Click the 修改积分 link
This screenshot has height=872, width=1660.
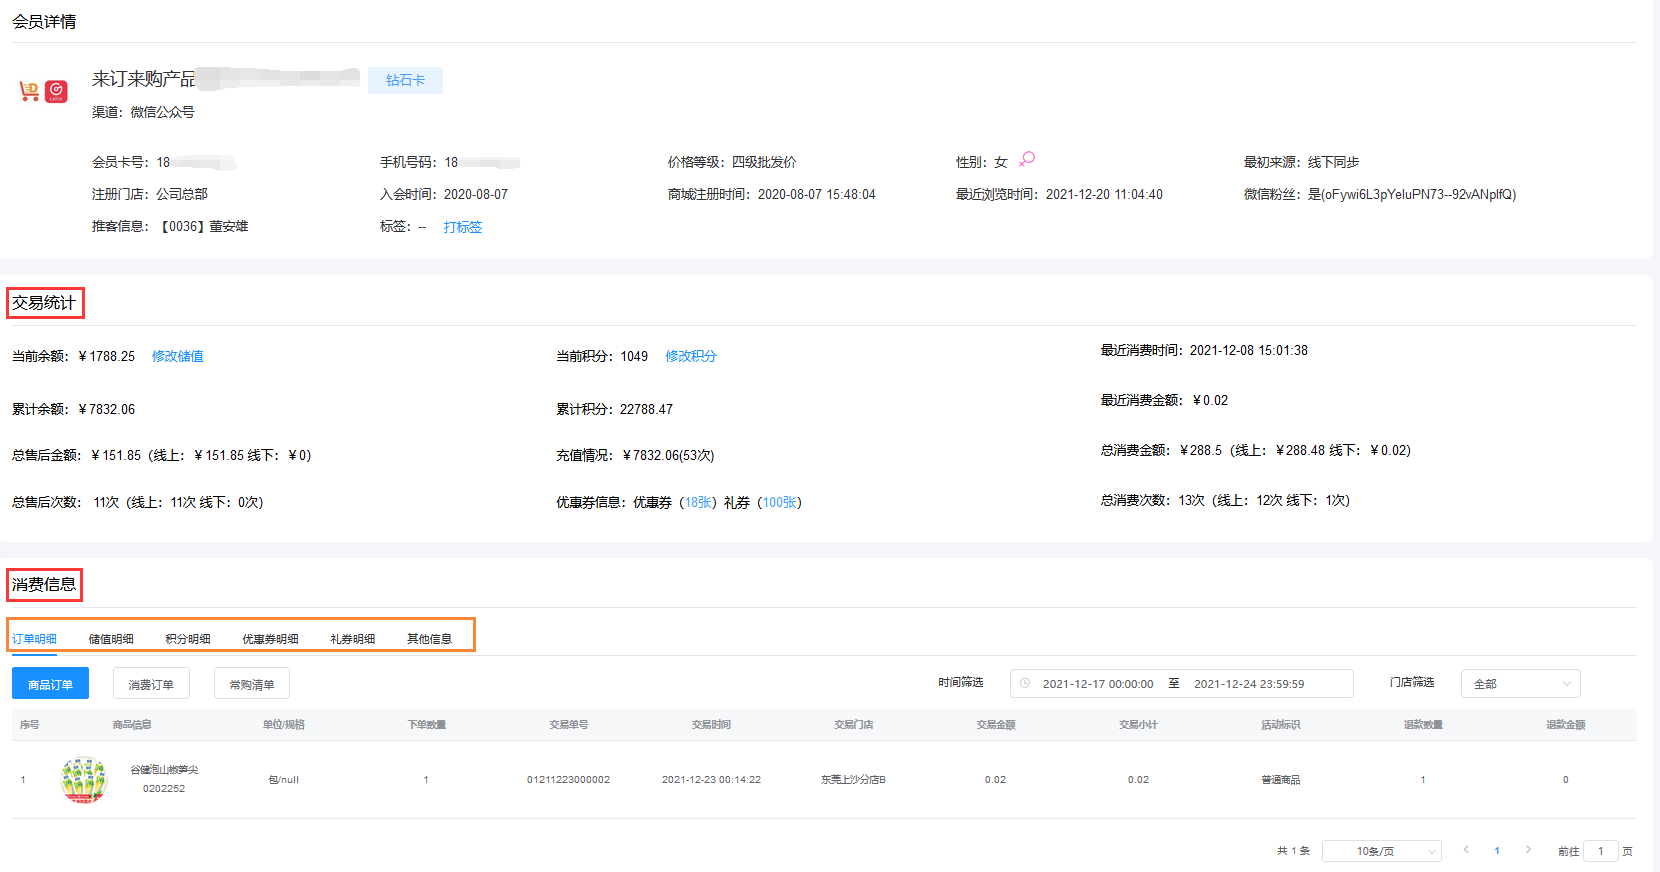pos(691,357)
